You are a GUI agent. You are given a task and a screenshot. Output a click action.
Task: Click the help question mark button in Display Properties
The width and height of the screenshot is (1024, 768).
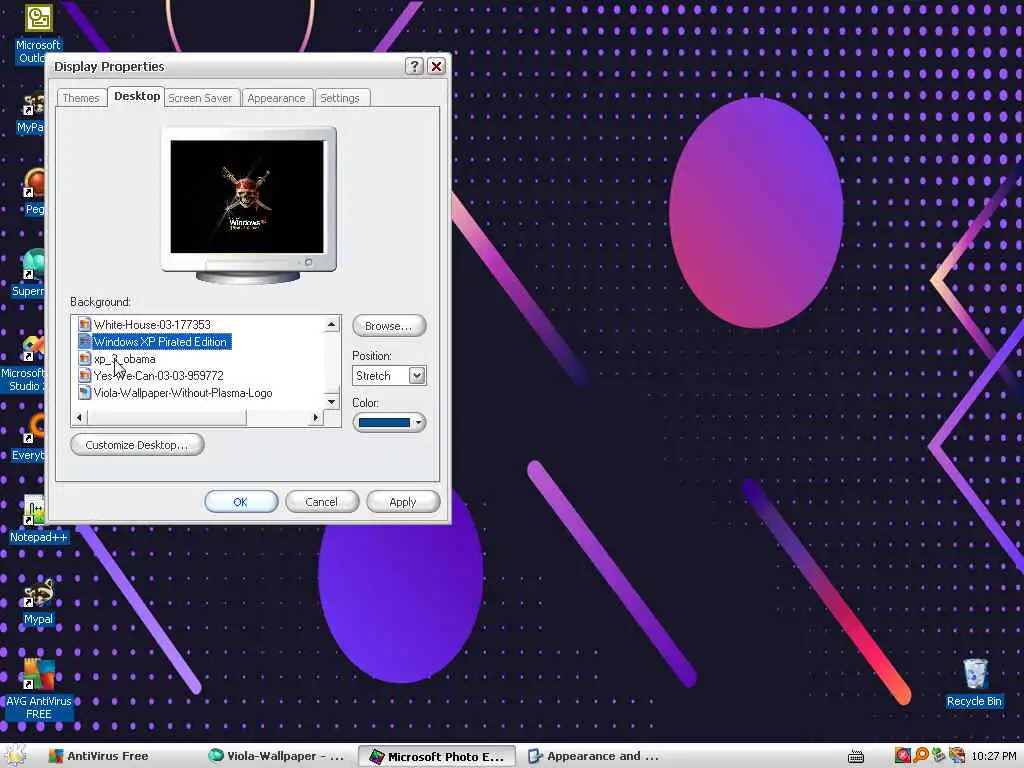click(x=414, y=66)
